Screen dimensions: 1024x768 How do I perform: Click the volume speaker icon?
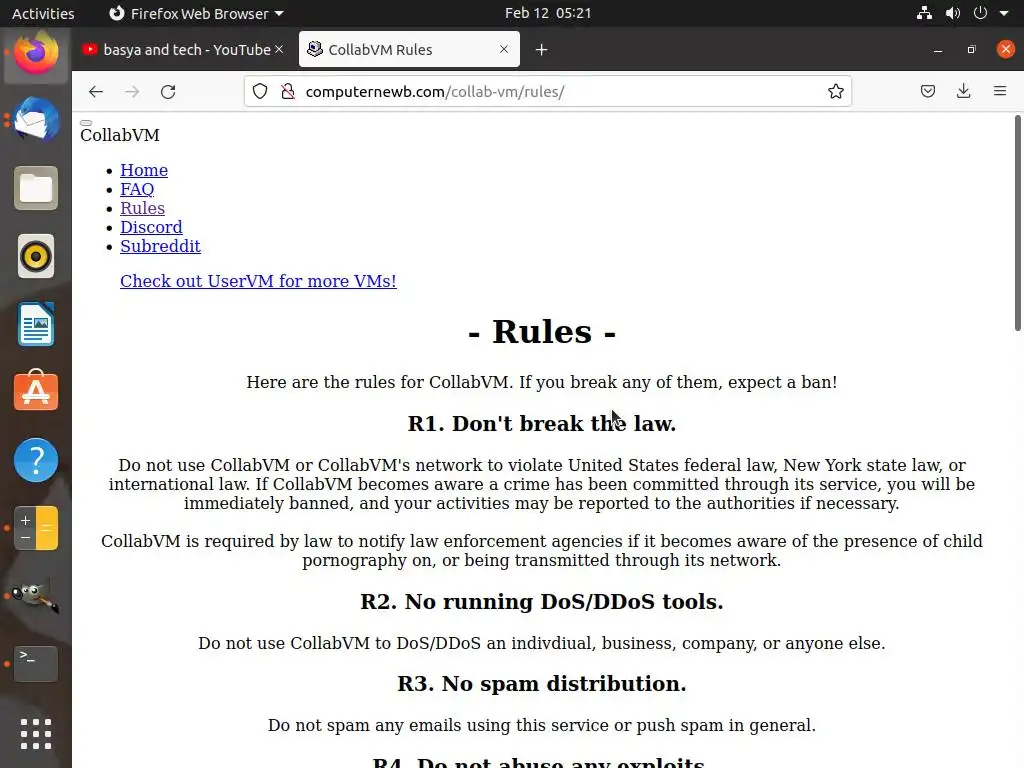click(953, 13)
